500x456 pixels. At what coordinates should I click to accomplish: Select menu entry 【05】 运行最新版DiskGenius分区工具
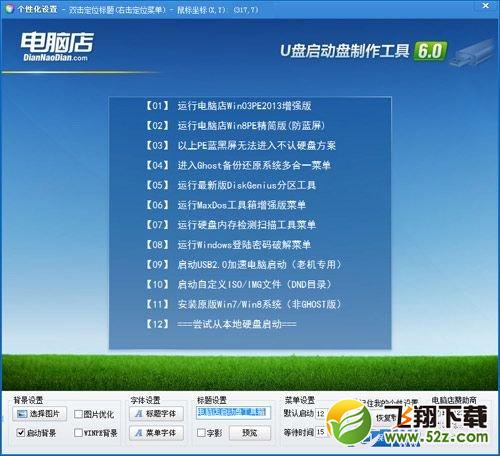click(x=230, y=185)
